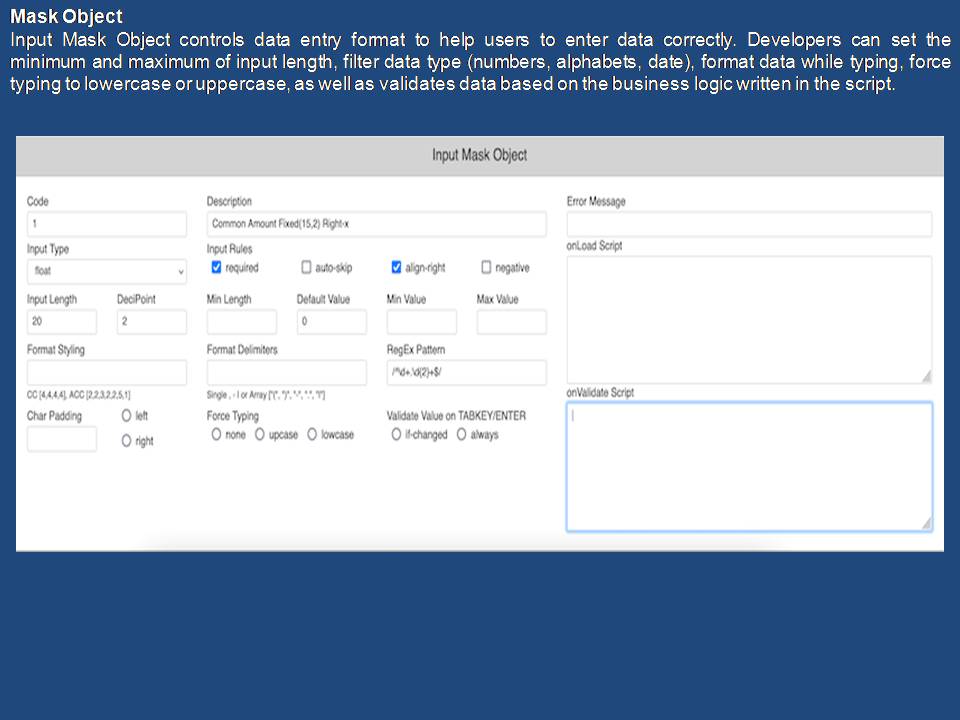Enable the negative checkbox
This screenshot has height=720, width=960.
tap(487, 268)
